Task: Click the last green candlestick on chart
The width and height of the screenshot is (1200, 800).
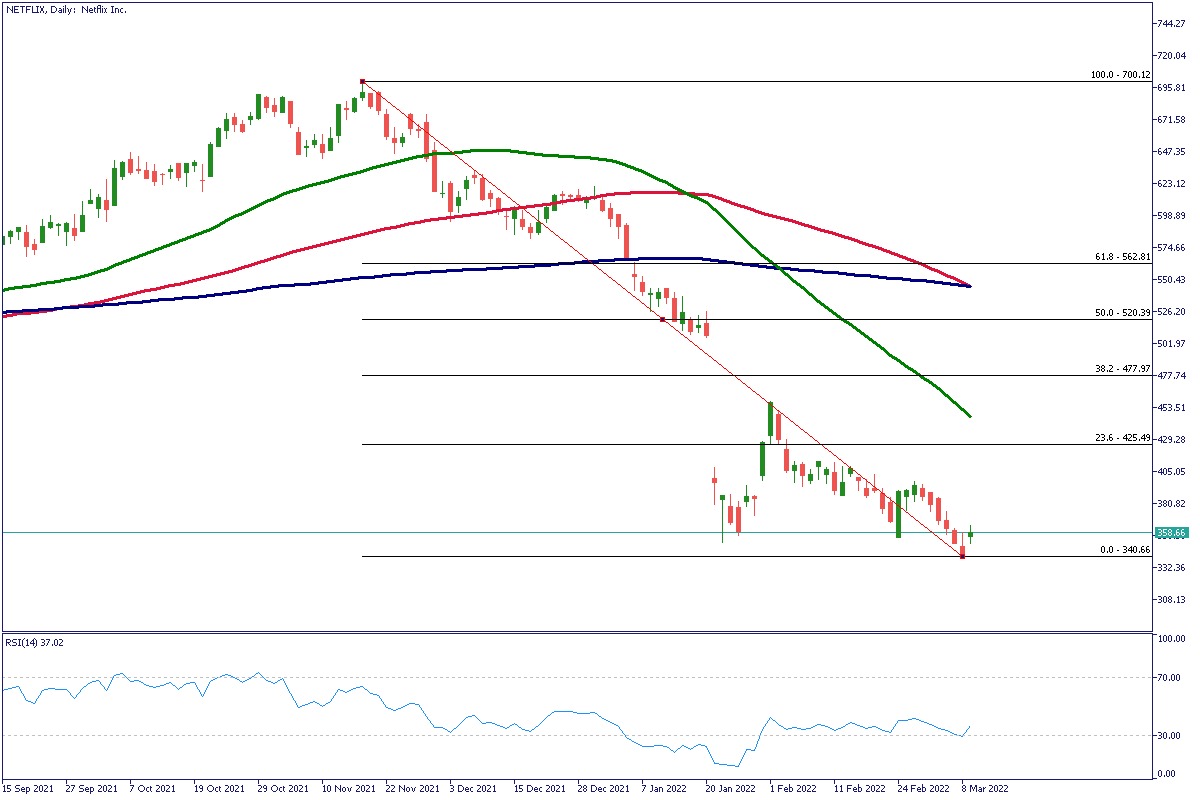Action: coord(970,536)
